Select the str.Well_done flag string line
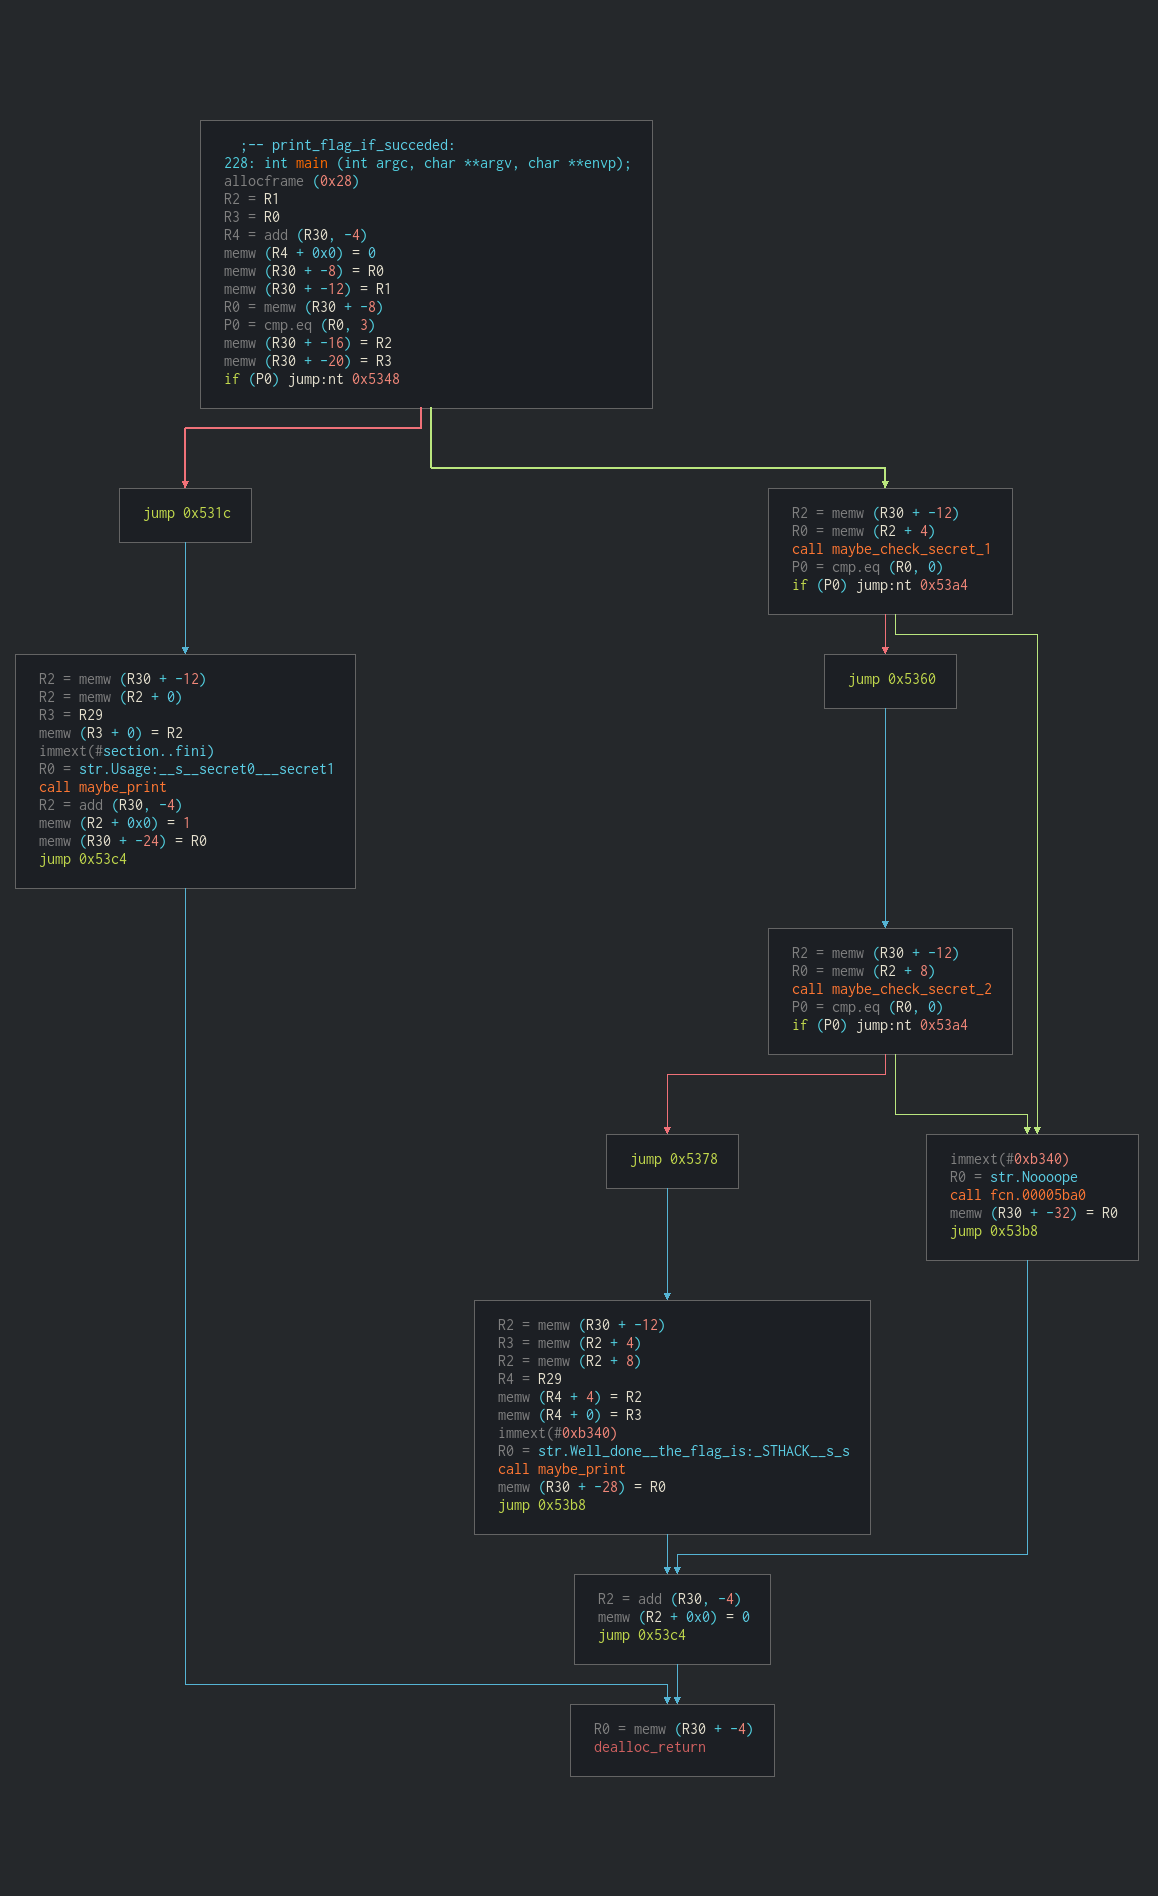Viewport: 1158px width, 1896px height. 674,1451
